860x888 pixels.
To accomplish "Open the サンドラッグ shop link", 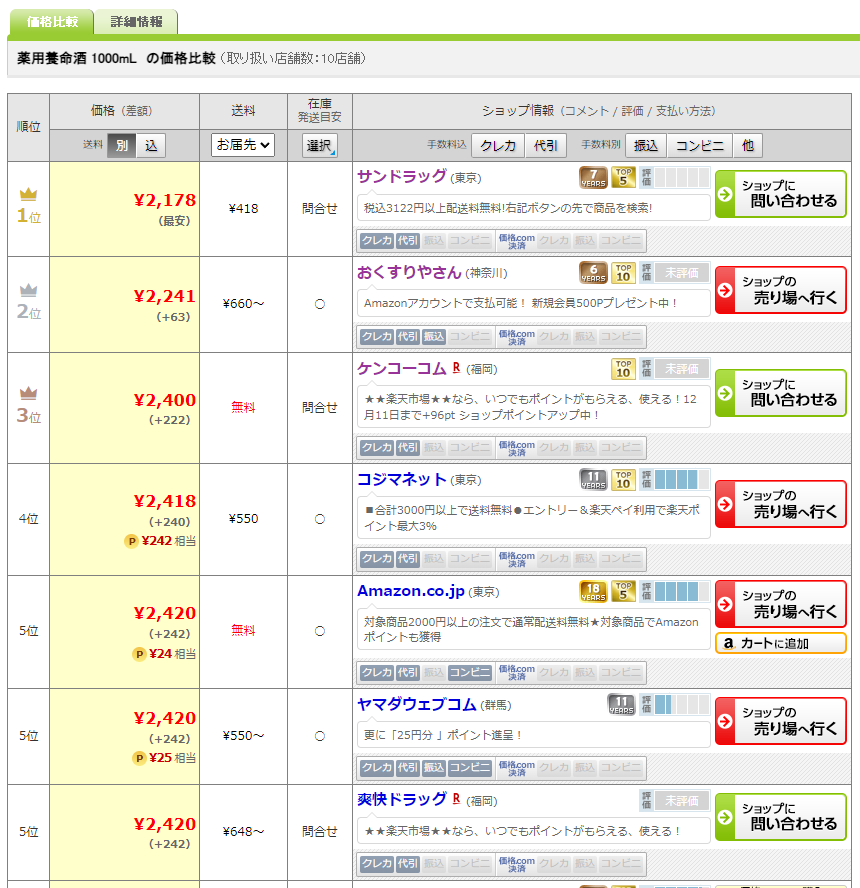I will [x=401, y=177].
